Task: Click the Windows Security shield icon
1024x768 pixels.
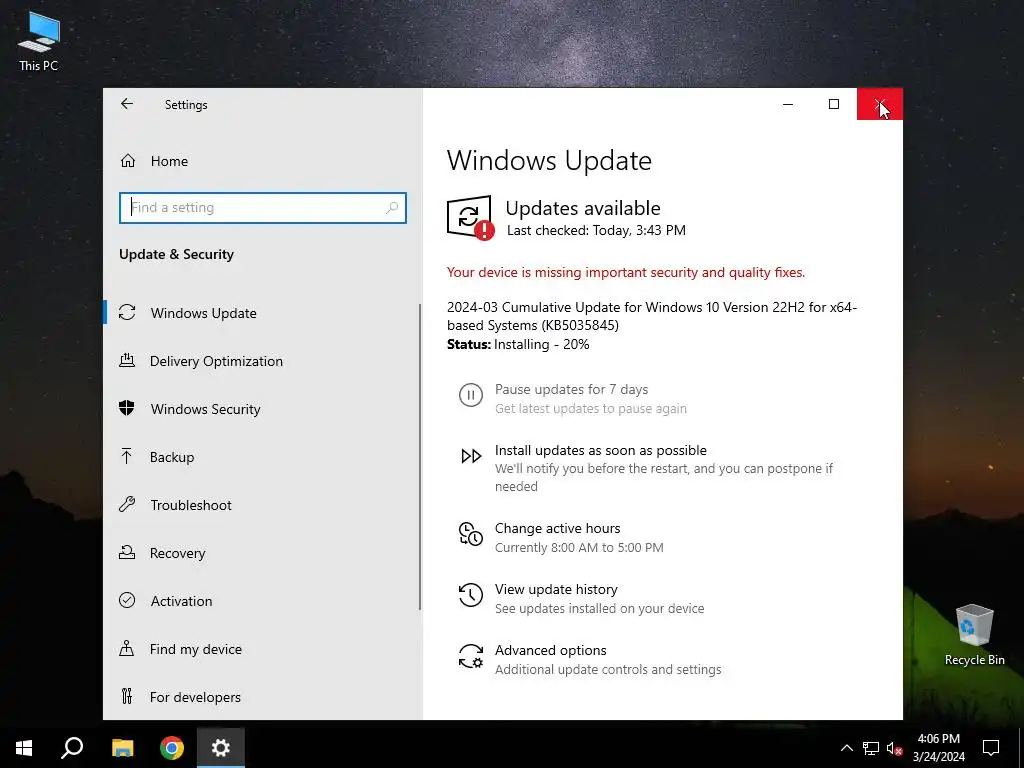Action: pos(127,408)
